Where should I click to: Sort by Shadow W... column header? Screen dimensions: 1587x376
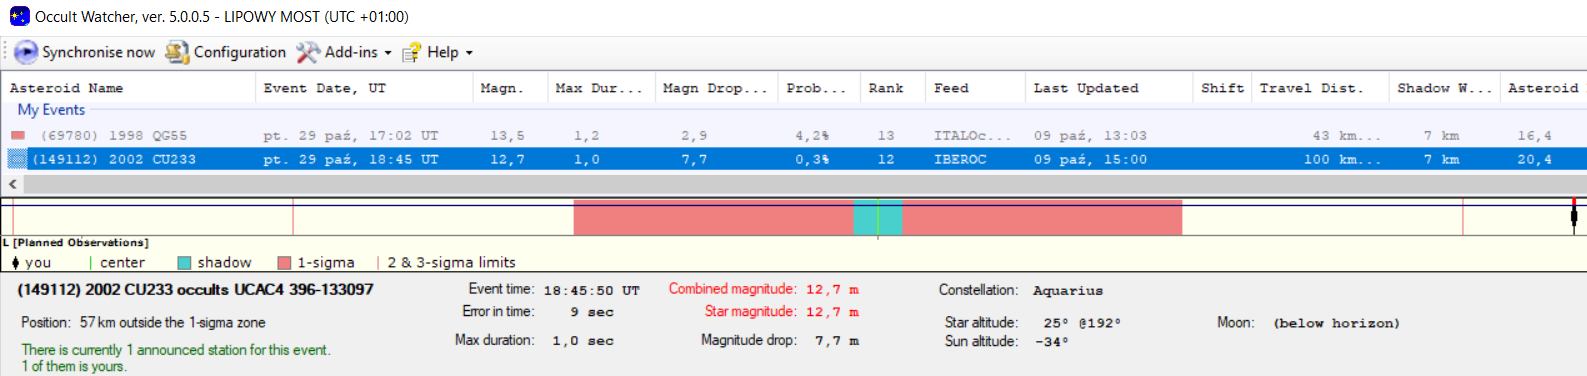pos(1444,88)
